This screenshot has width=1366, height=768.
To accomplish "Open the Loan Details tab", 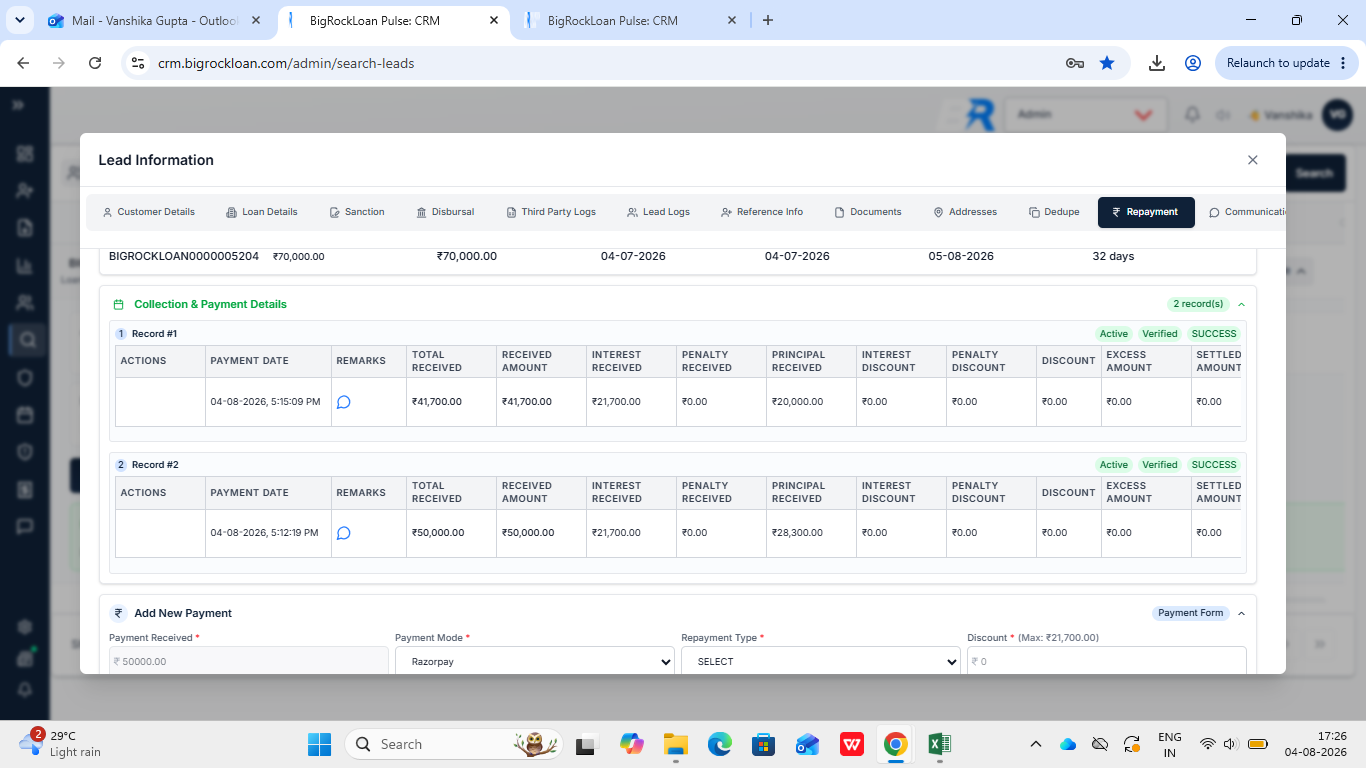I will point(262,212).
